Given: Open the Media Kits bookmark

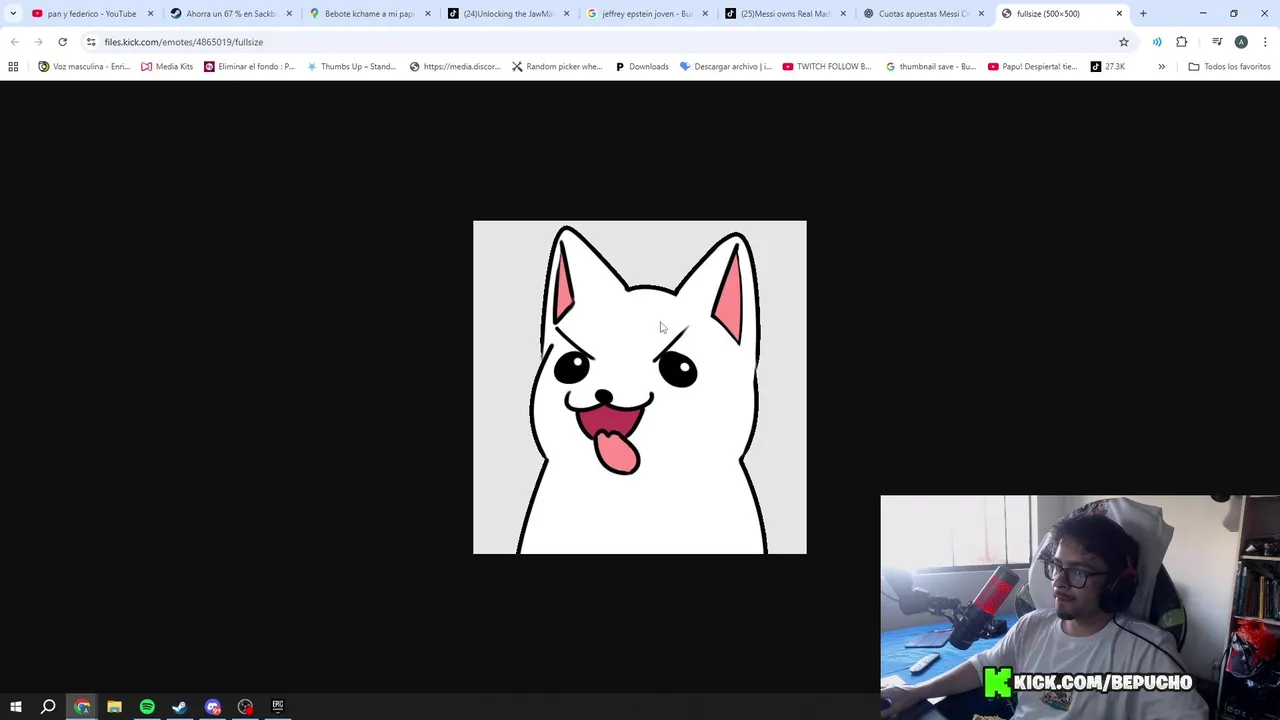Looking at the screenshot, I should (167, 66).
